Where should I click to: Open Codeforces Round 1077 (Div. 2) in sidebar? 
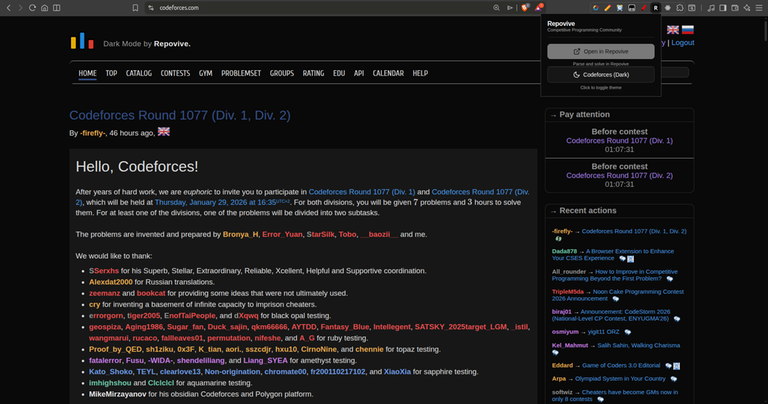click(x=620, y=175)
